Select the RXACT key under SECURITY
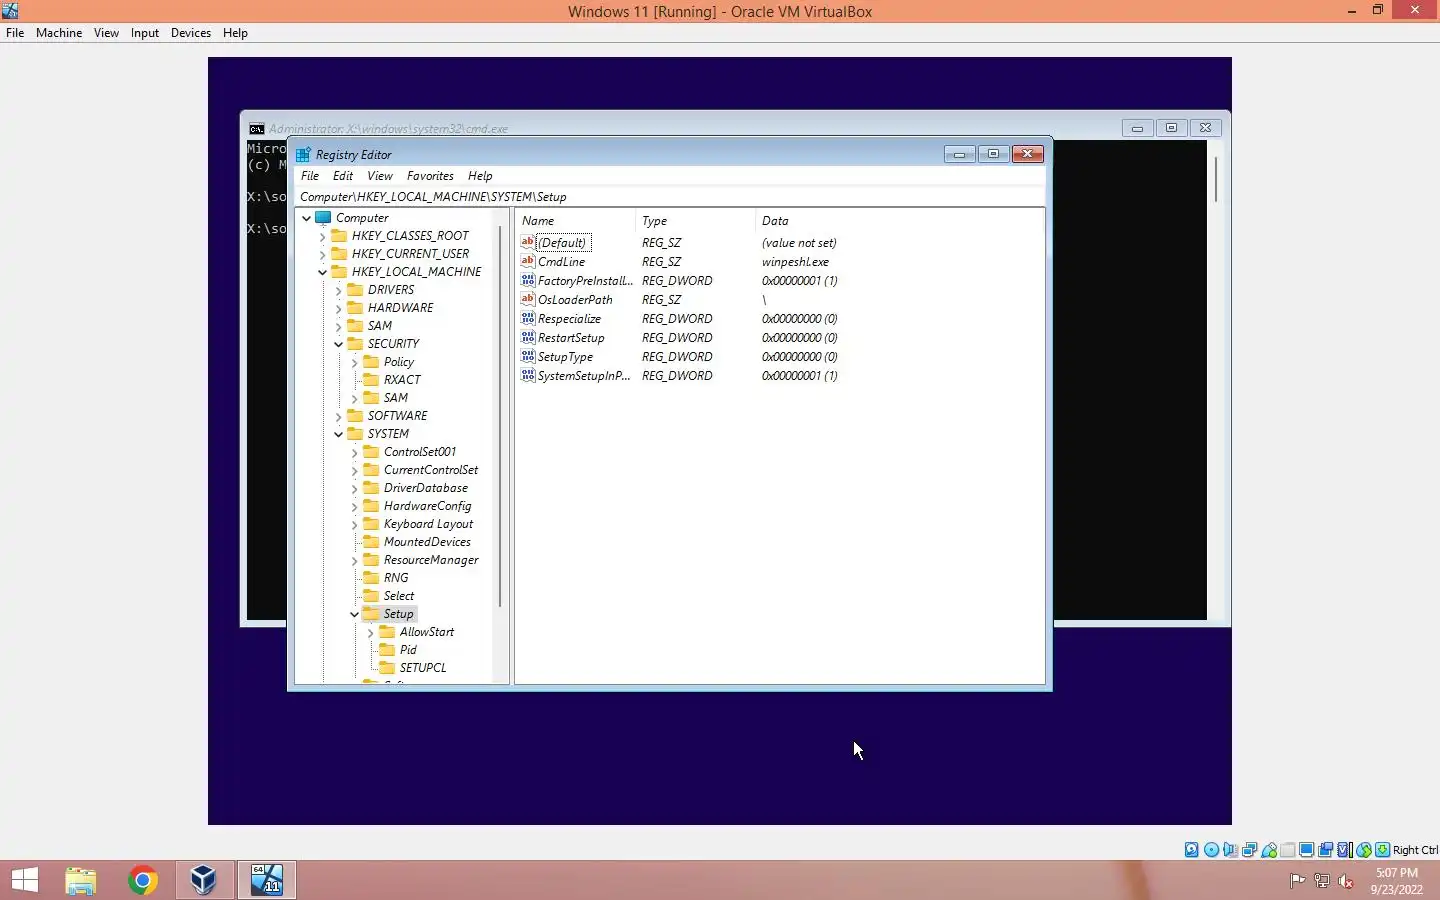The height and width of the screenshot is (900, 1440). click(402, 380)
